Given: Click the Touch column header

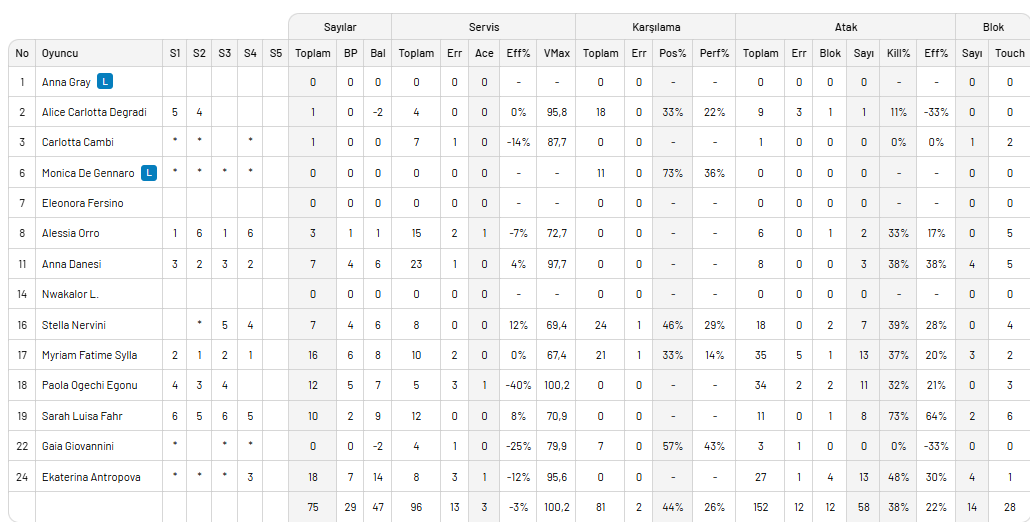Looking at the screenshot, I should click(x=1010, y=53).
